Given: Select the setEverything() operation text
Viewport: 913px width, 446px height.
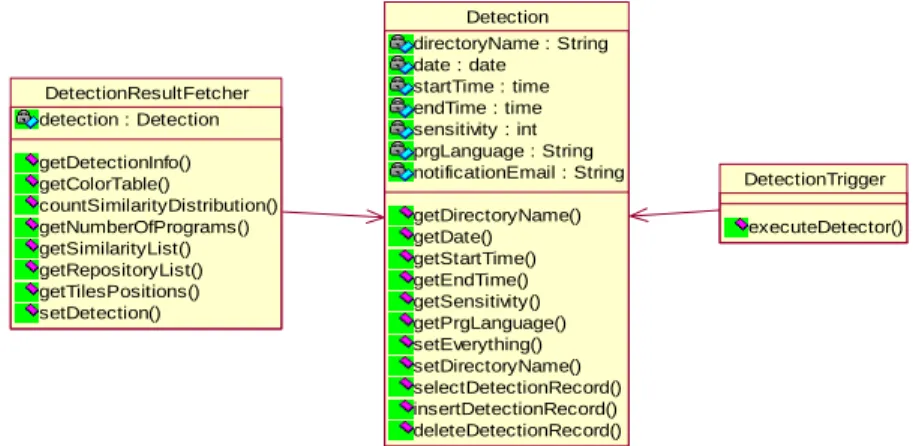Looking at the screenshot, I should pos(477,345).
